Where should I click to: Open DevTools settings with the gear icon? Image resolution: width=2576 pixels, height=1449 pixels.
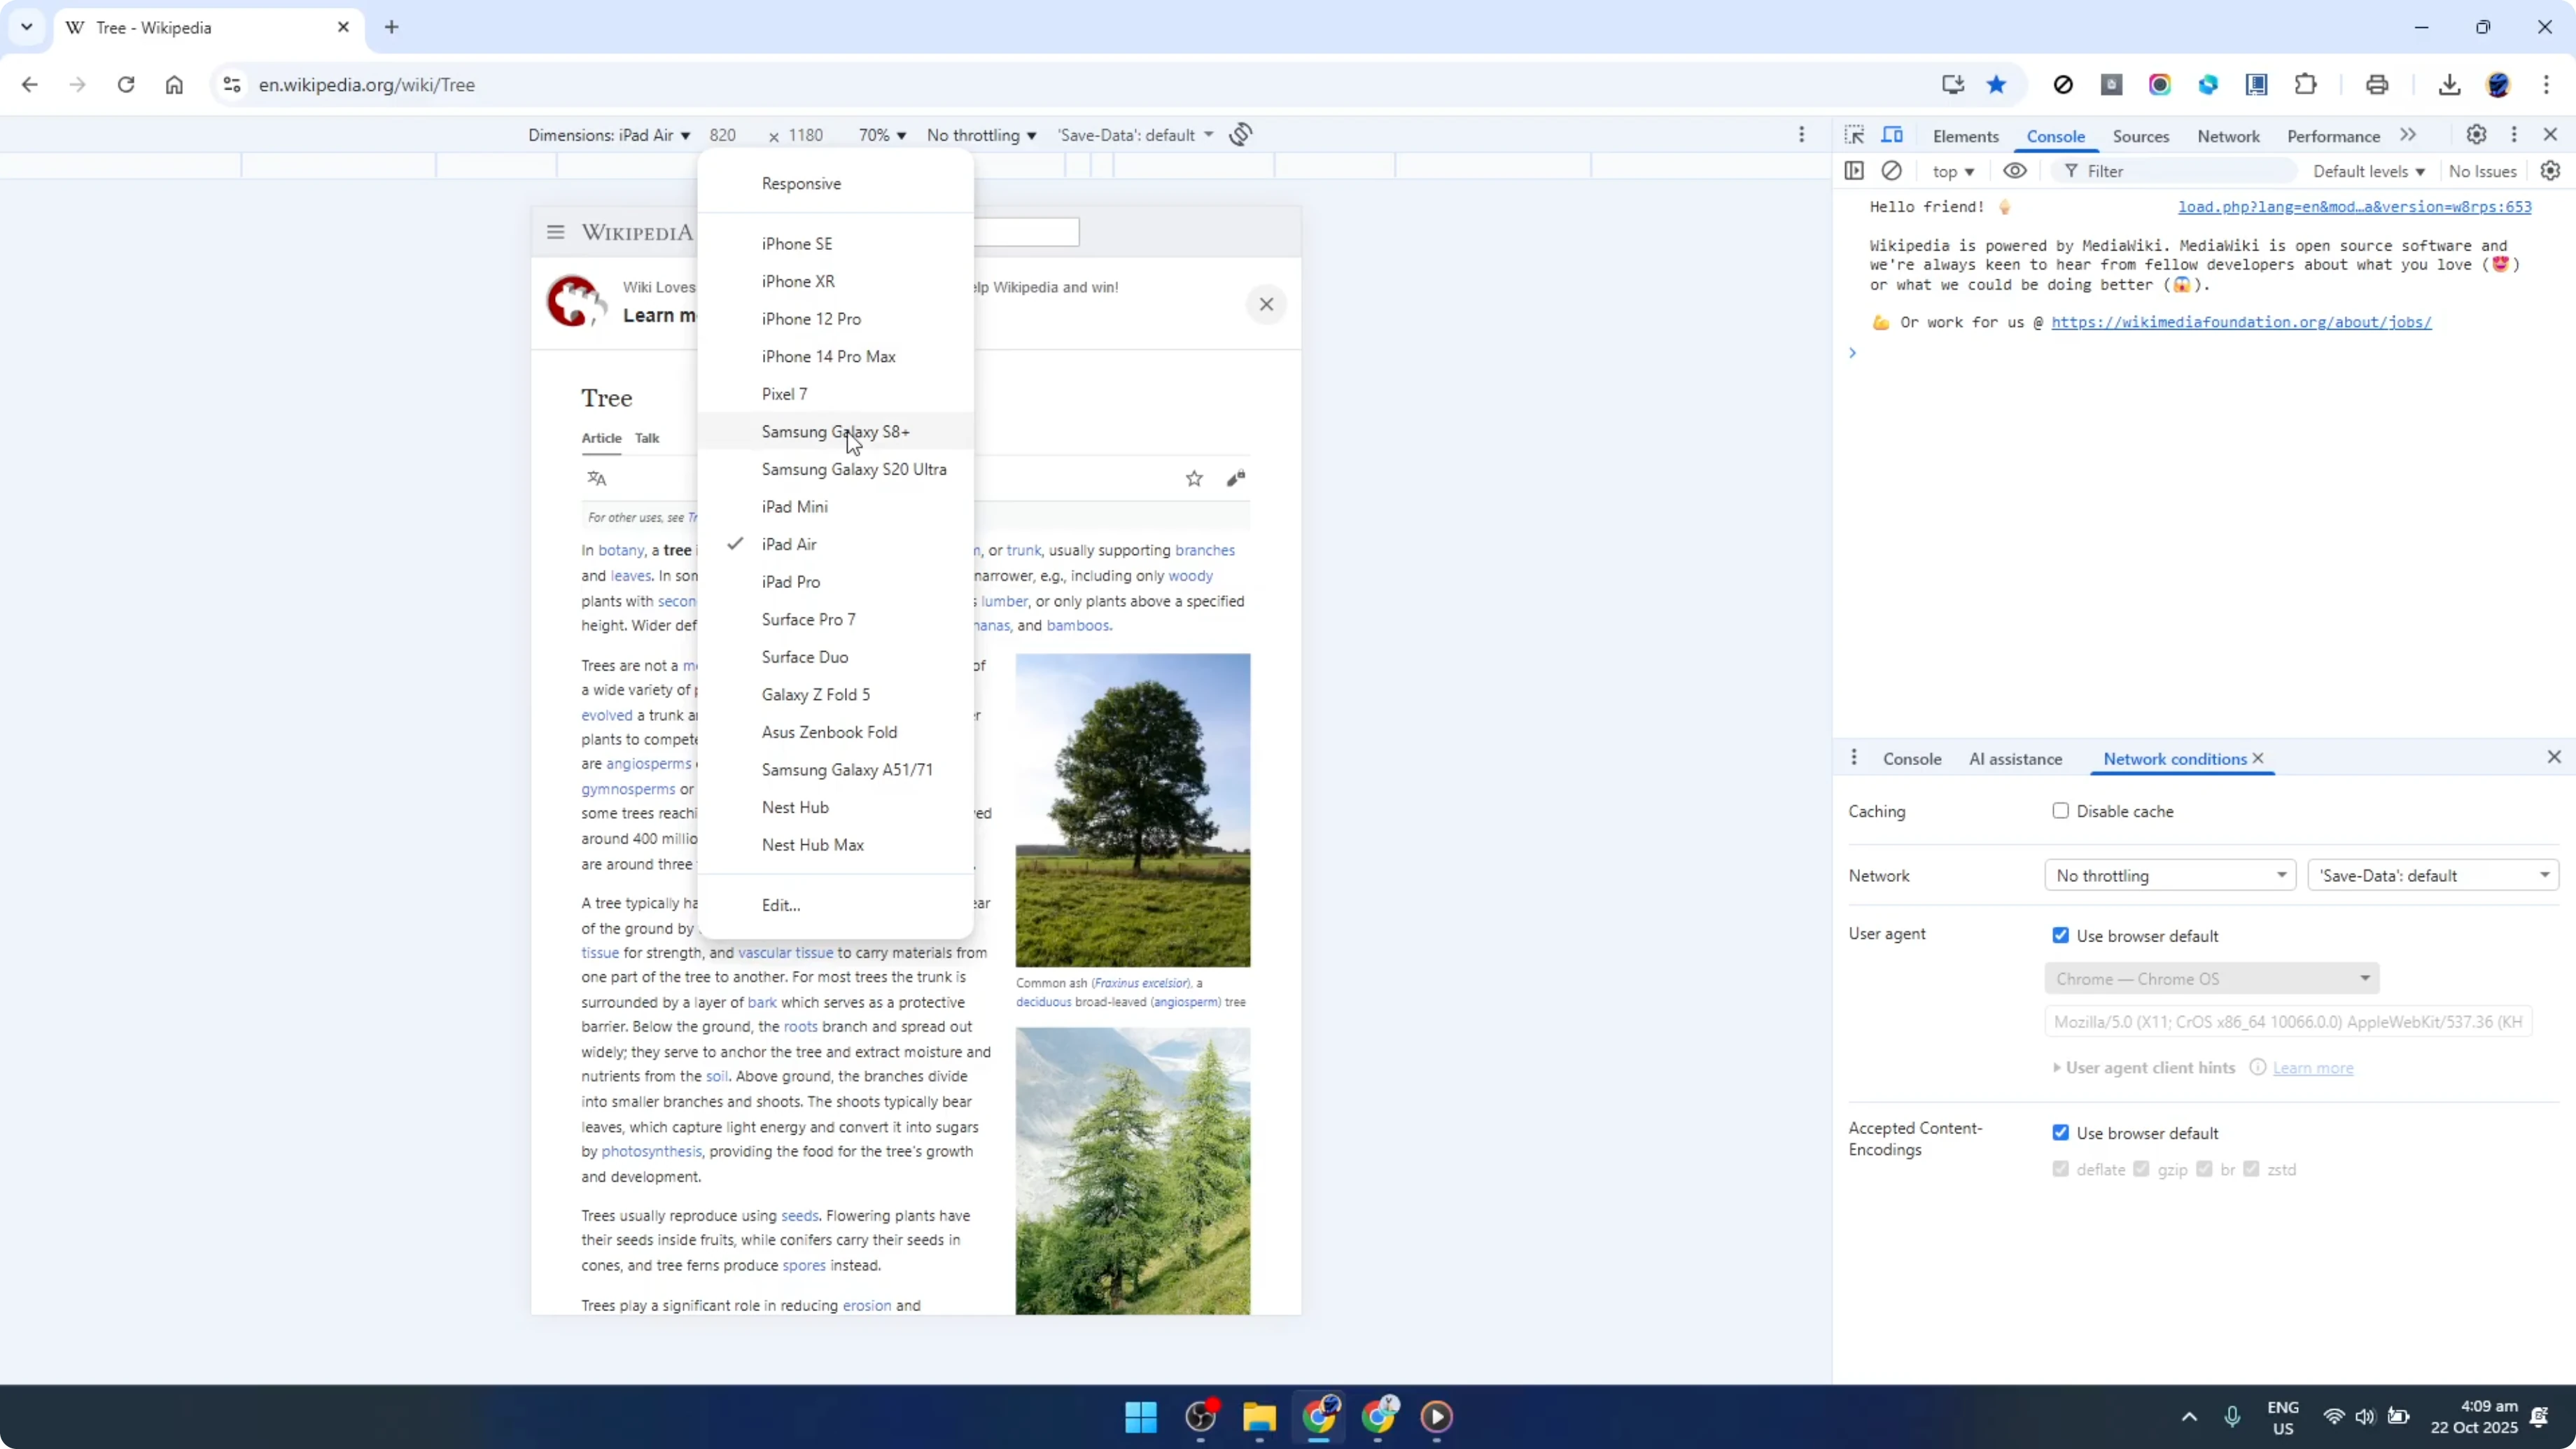tap(2476, 135)
